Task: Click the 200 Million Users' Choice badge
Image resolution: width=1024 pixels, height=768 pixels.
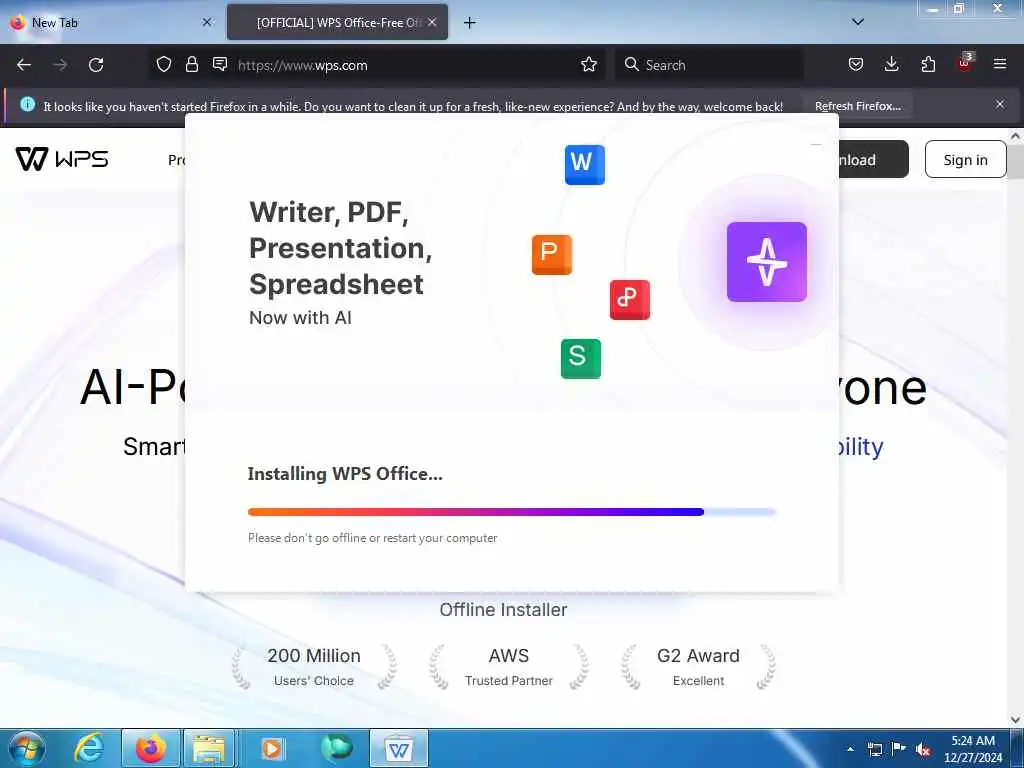Action: click(x=314, y=667)
